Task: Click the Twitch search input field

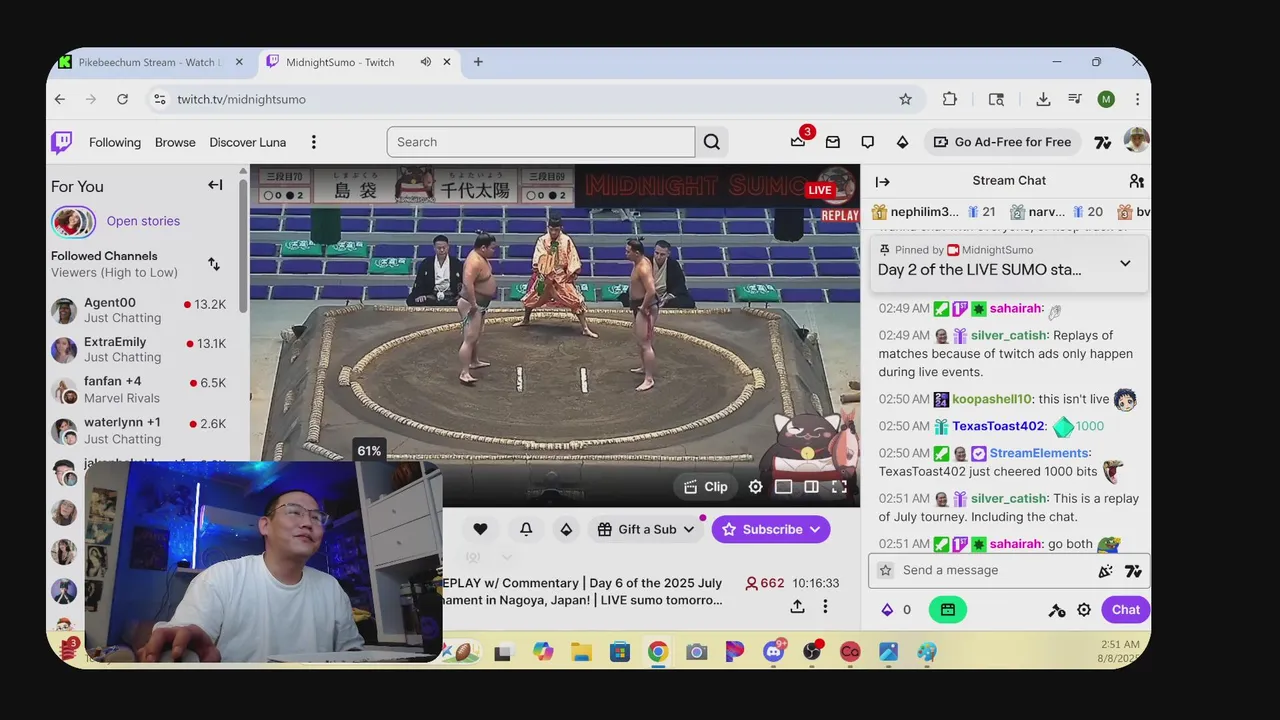Action: click(541, 142)
